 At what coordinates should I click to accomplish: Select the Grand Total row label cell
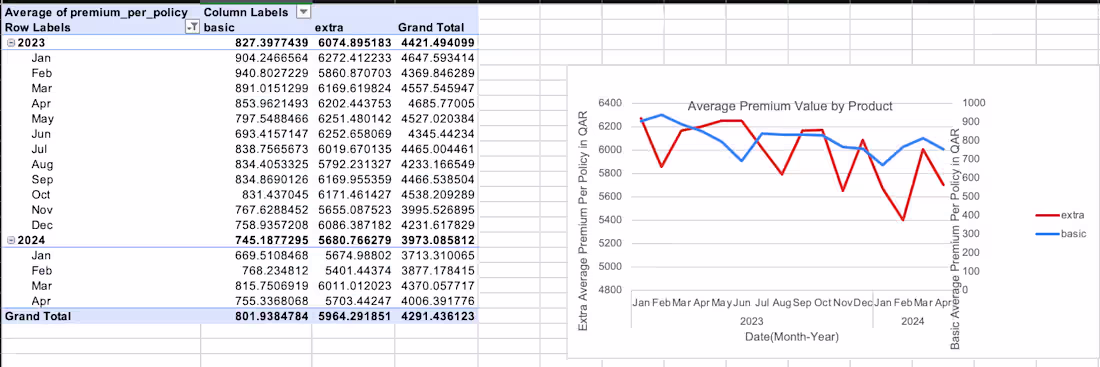coord(101,316)
